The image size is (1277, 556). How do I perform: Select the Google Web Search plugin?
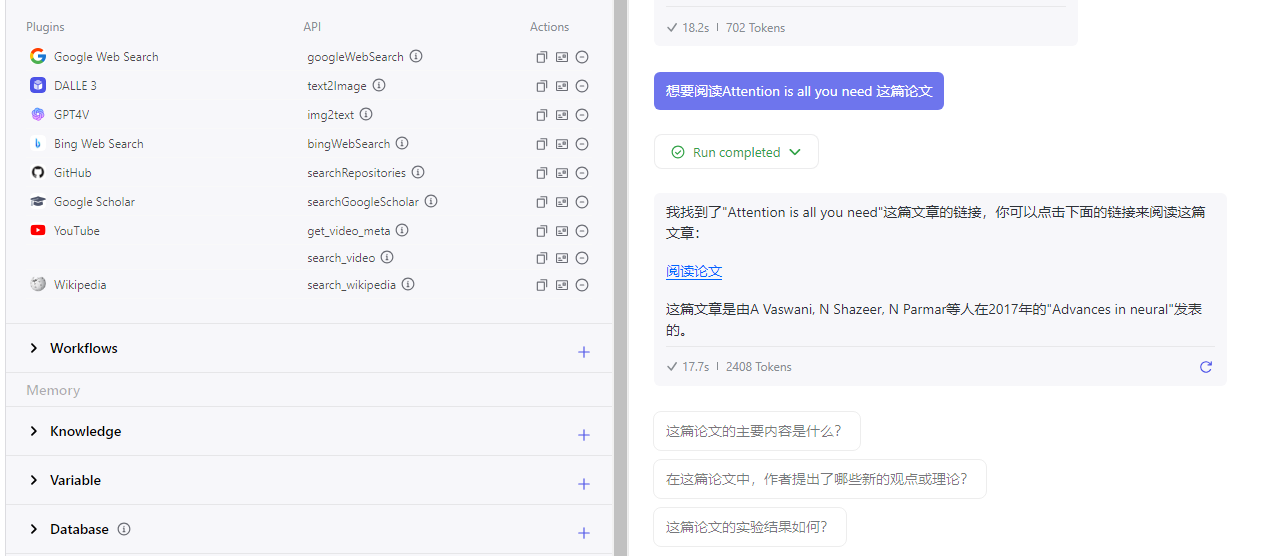106,57
